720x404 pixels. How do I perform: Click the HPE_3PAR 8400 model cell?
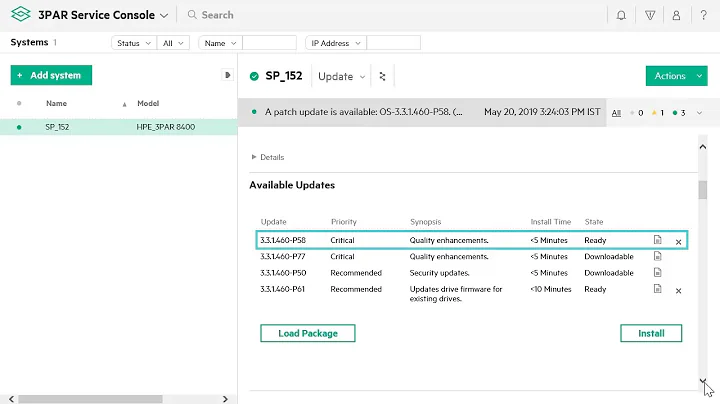(x=166, y=127)
